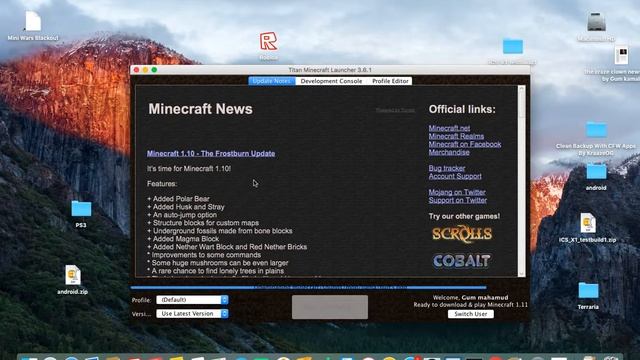Click the '+ An auto-jump option' line
The height and width of the screenshot is (360, 640).
(x=182, y=215)
